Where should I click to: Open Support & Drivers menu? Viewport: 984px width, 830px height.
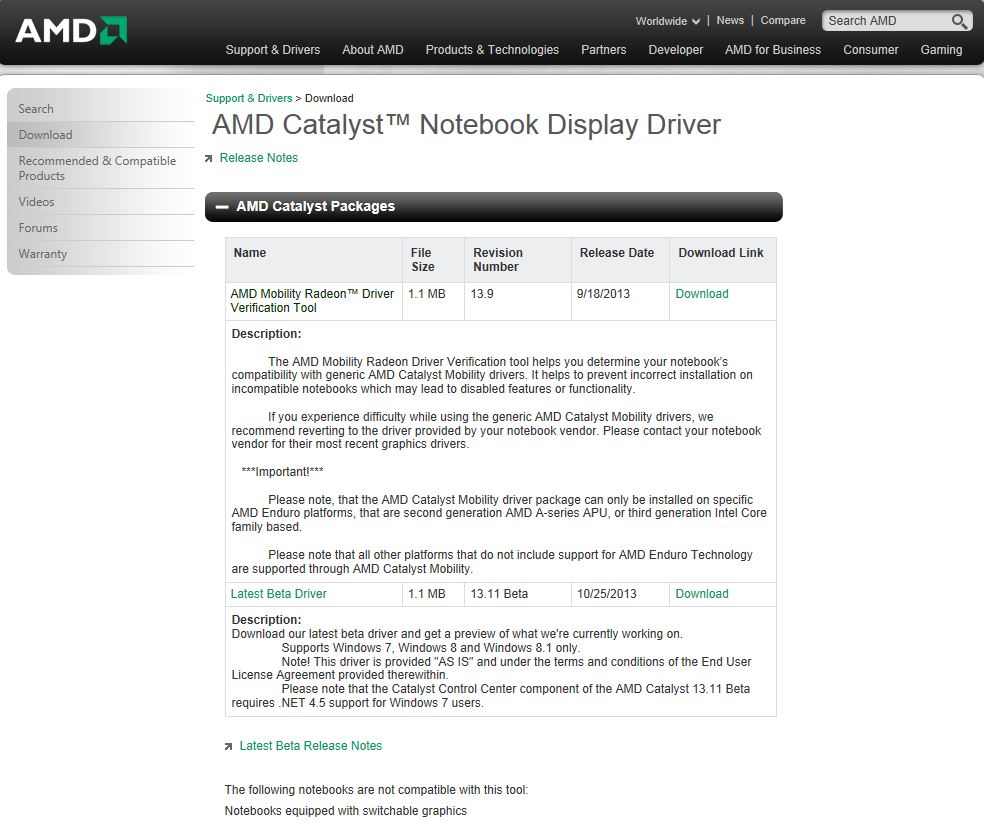272,50
